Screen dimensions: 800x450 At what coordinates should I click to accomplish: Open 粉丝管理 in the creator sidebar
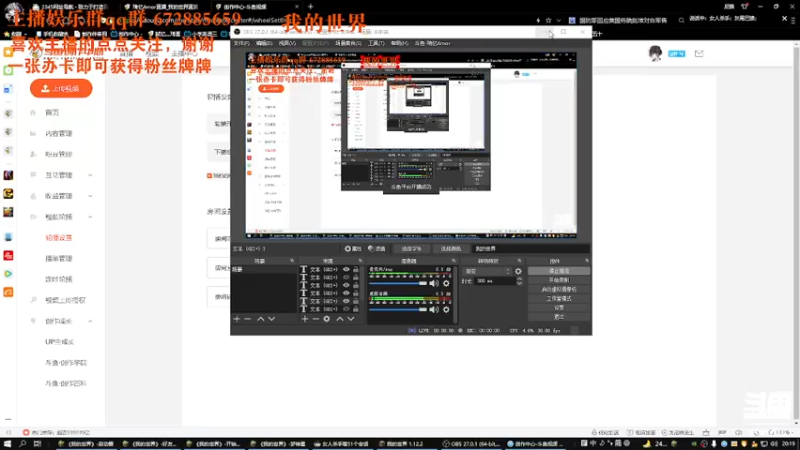tap(58, 154)
